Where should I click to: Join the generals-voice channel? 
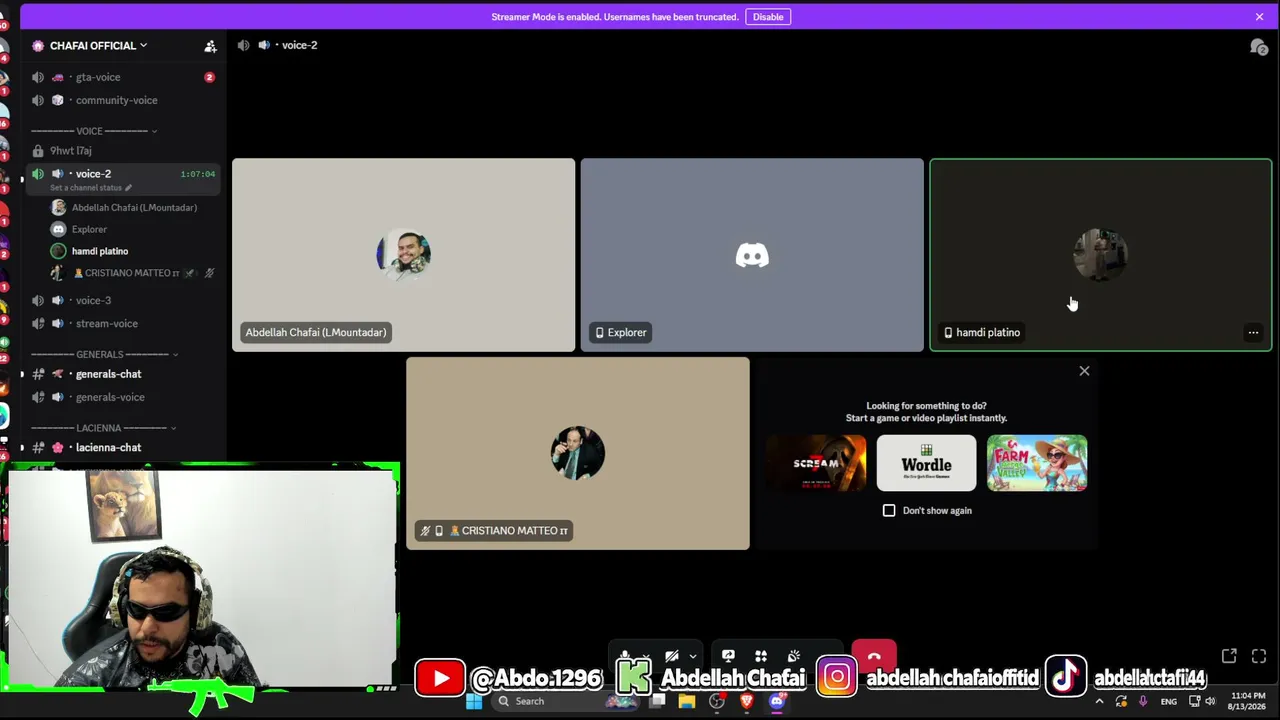point(124,397)
